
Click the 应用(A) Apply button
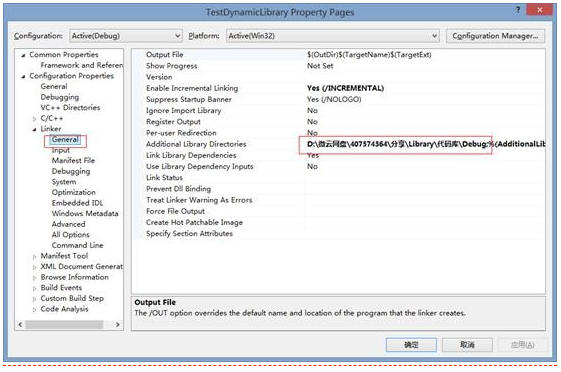(522, 345)
